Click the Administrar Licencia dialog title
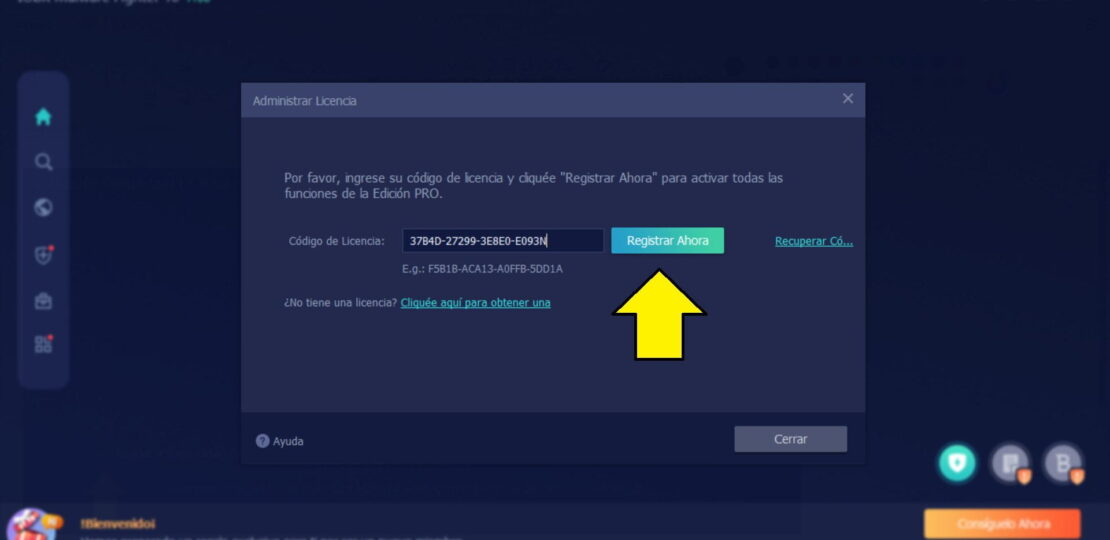 click(304, 100)
